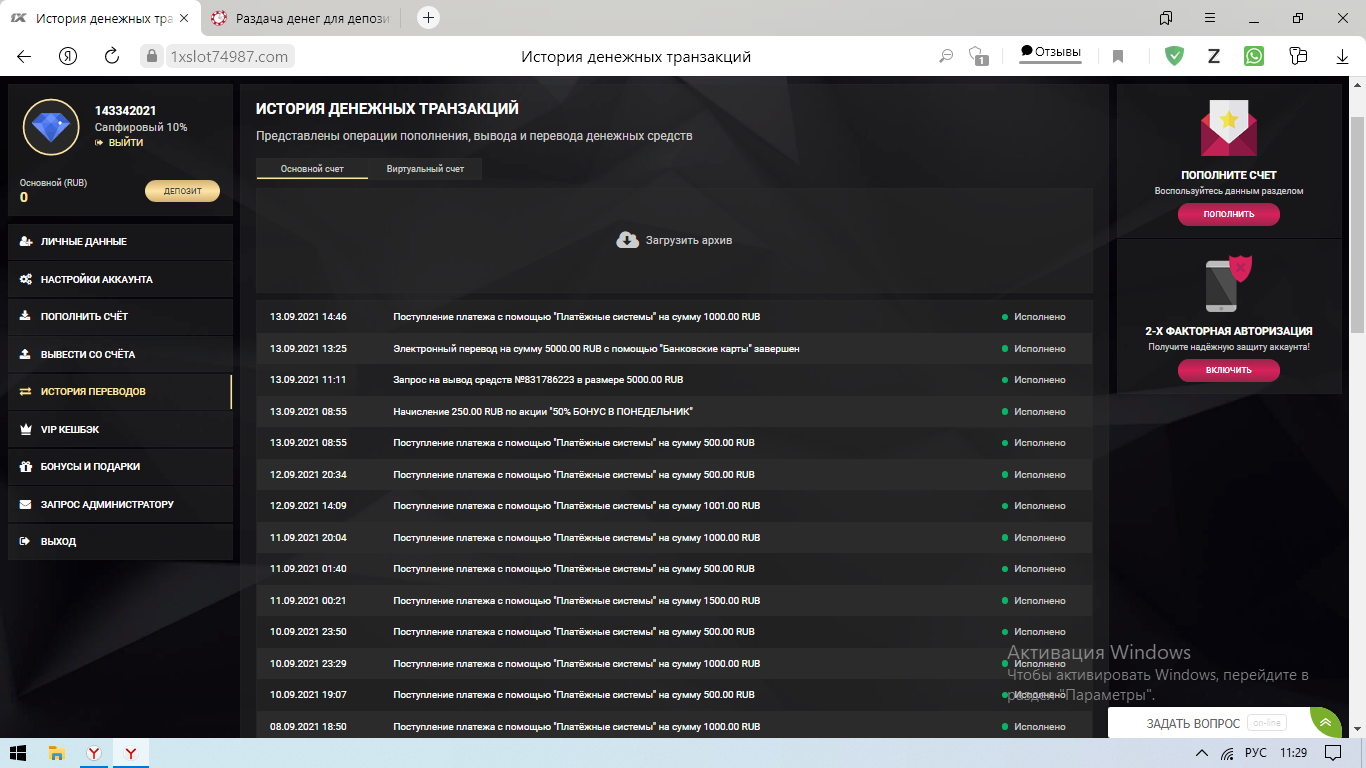This screenshot has height=768, width=1366.
Task: Reload the current page
Action: [x=112, y=56]
